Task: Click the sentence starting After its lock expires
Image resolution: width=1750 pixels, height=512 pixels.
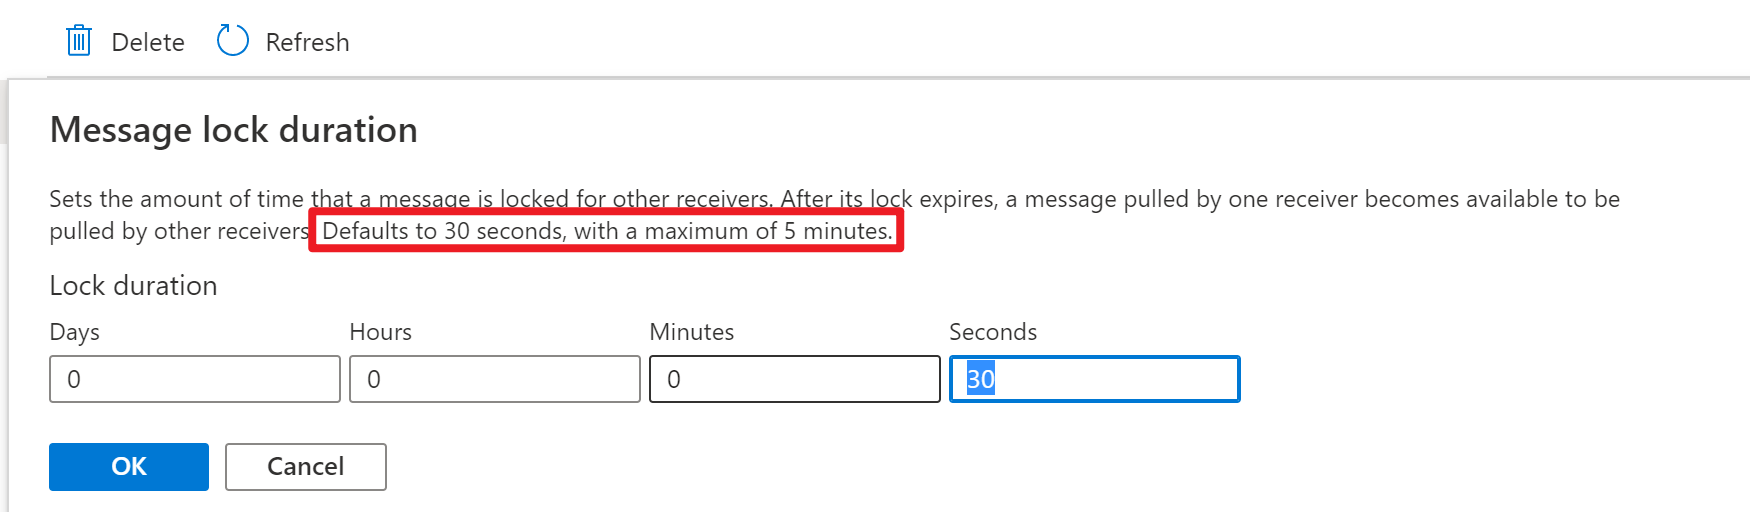Action: coord(1200,199)
